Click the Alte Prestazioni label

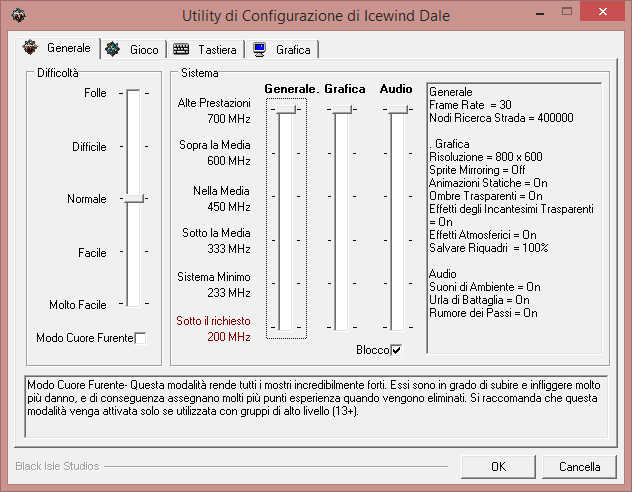point(214,103)
